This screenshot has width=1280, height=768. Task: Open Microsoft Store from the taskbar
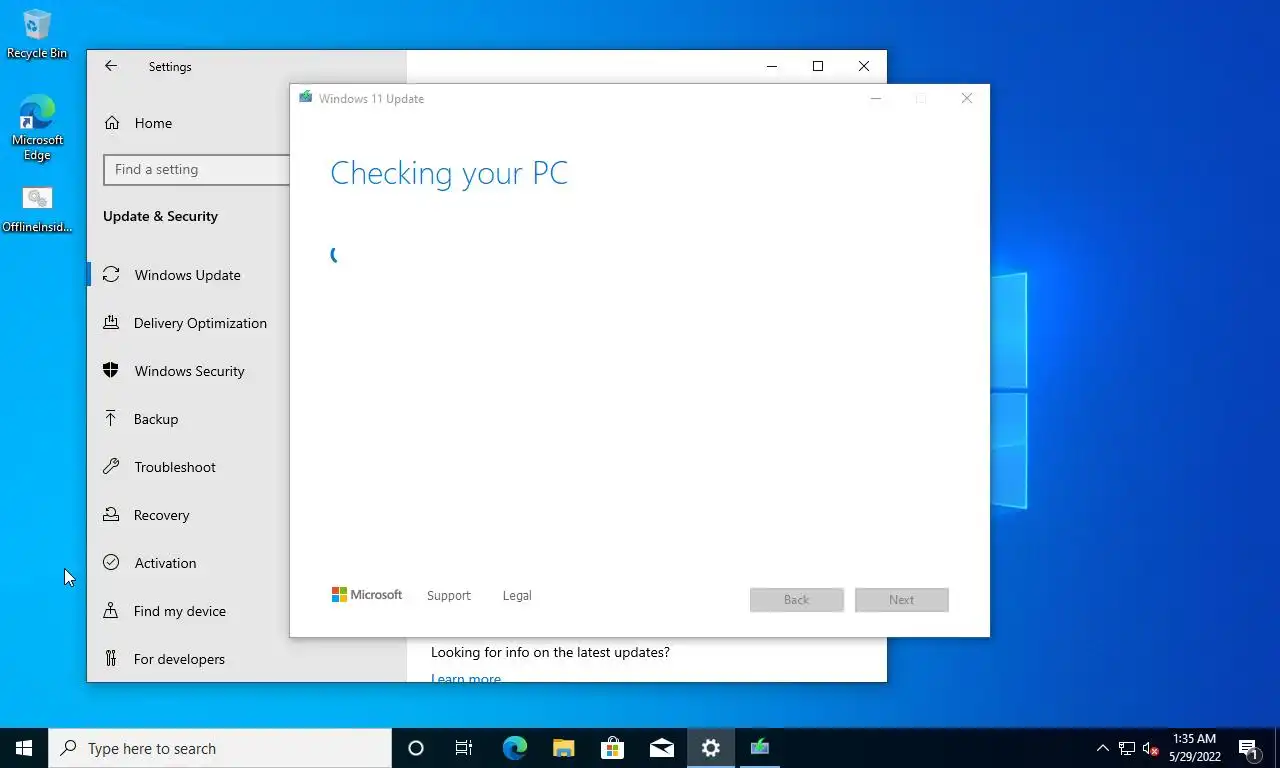point(612,748)
